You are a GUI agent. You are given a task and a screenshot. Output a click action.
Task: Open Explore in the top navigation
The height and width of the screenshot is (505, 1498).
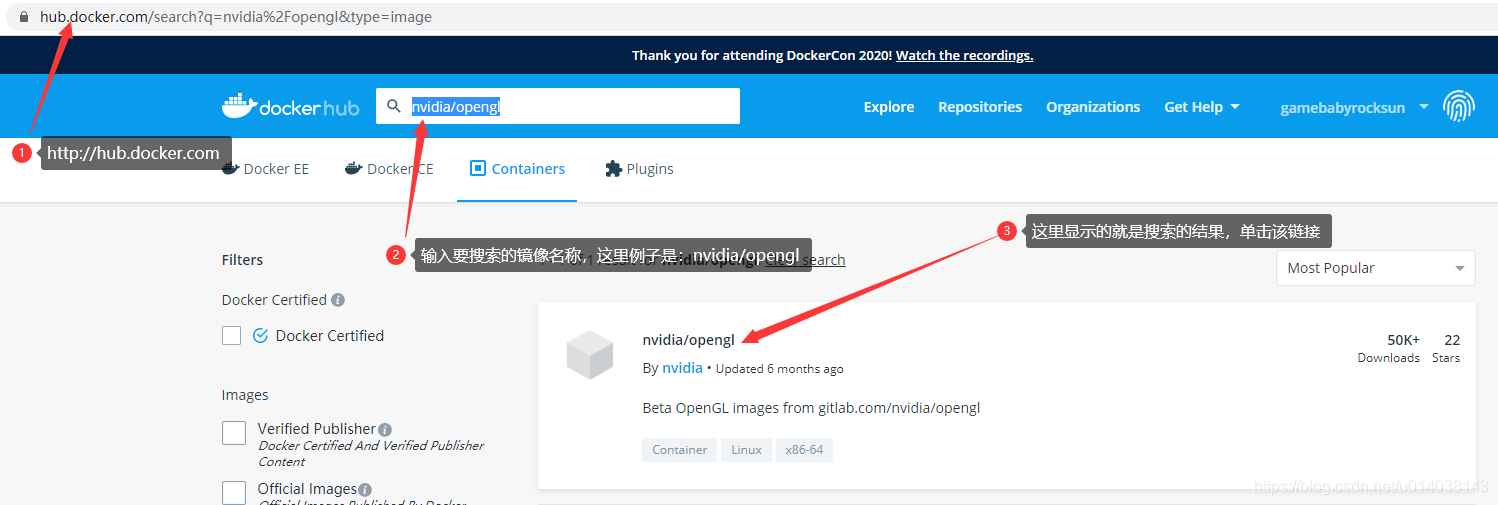pyautogui.click(x=889, y=107)
